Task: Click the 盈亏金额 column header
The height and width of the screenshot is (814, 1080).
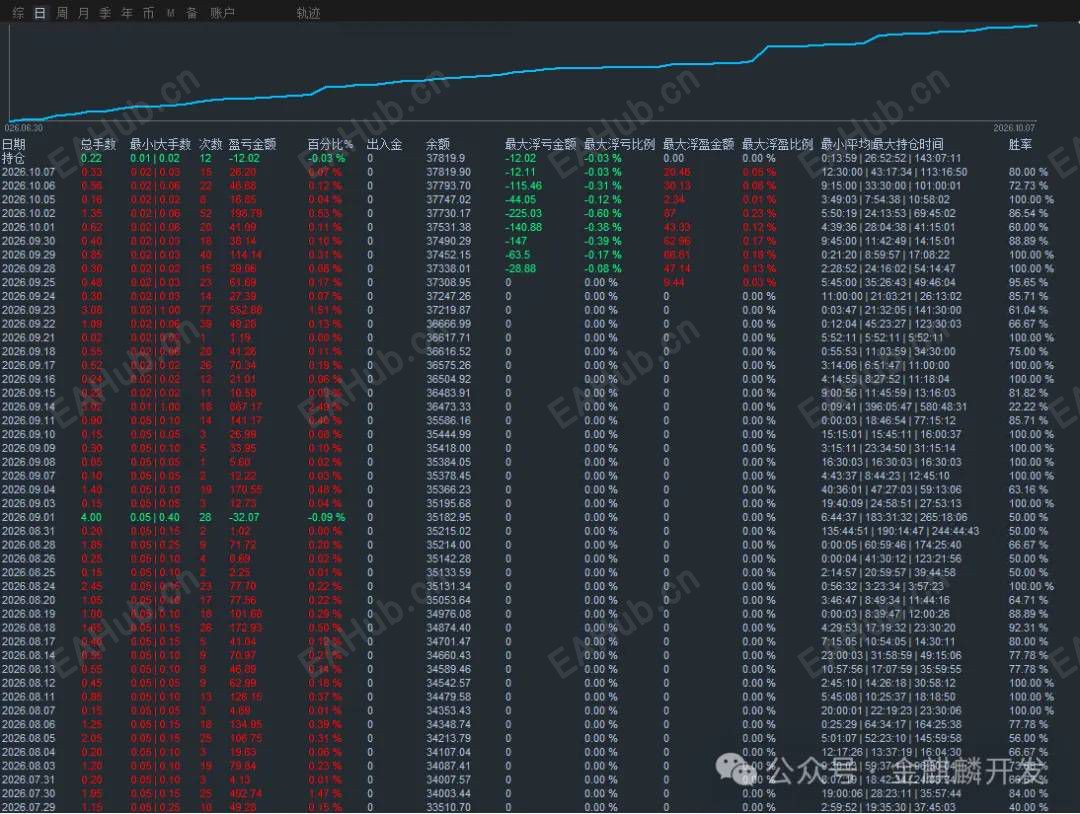Action: point(252,144)
